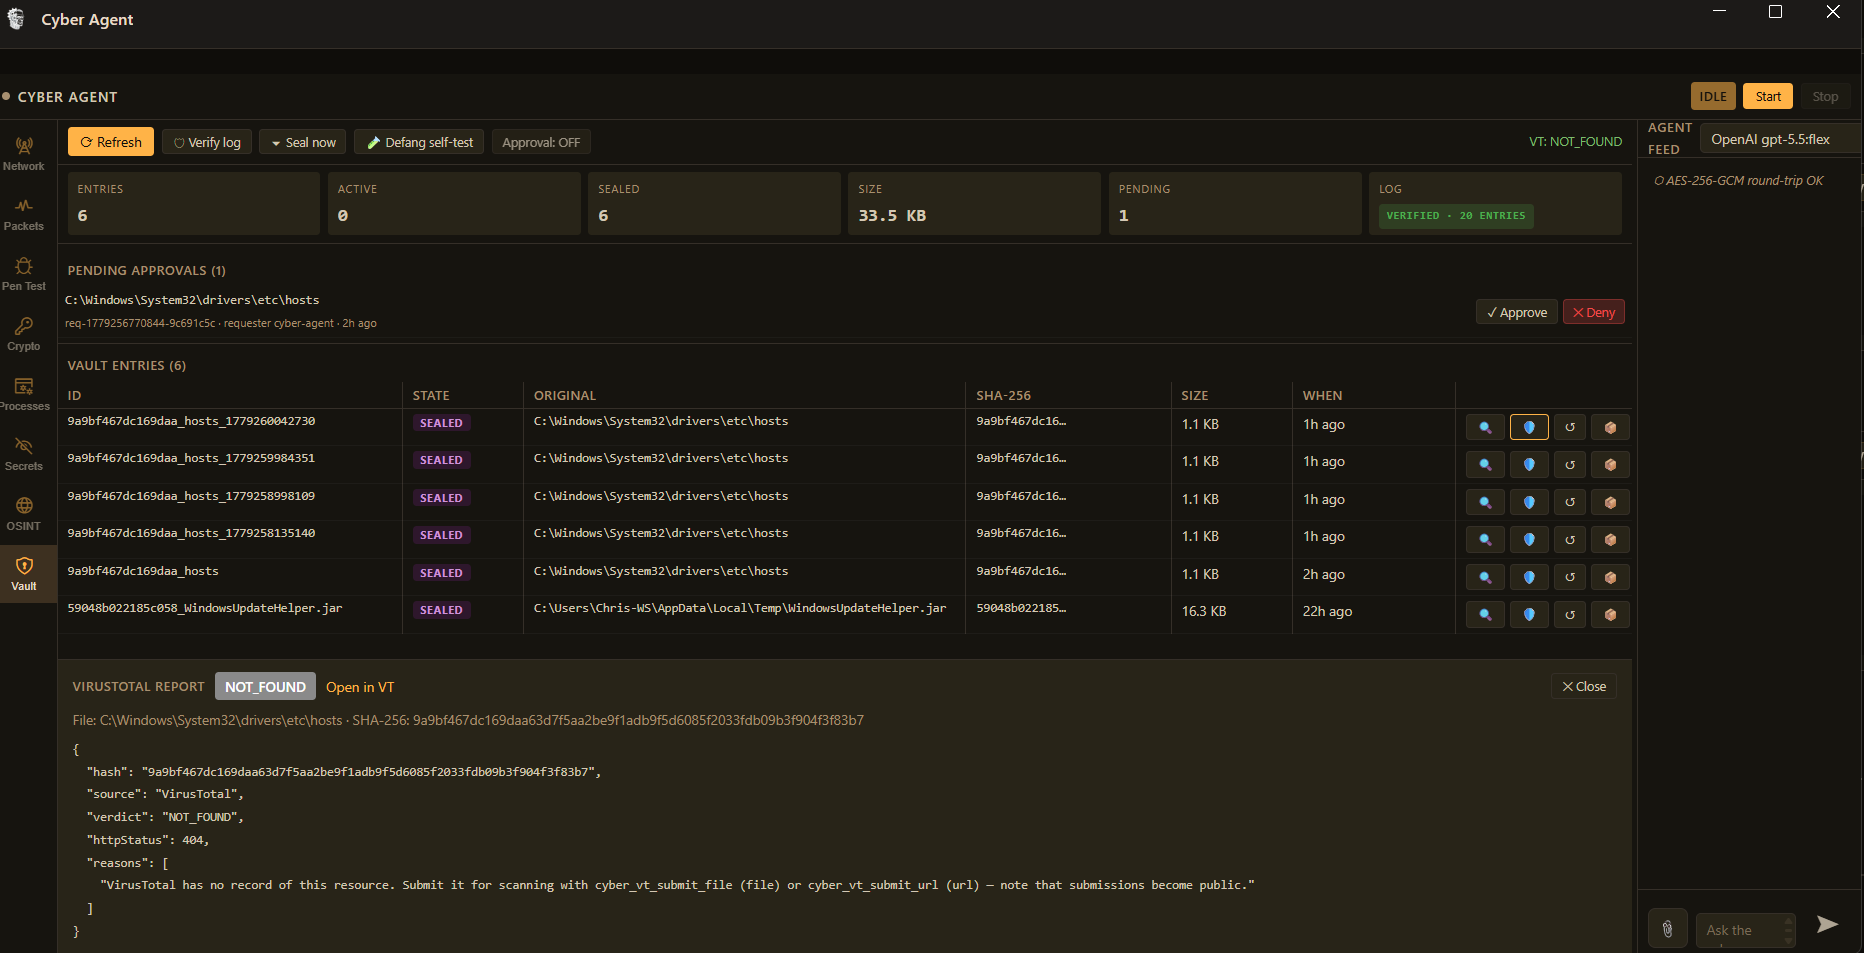Click the NOT_FOUND verdict badge in report
Image resolution: width=1864 pixels, height=953 pixels.
265,686
